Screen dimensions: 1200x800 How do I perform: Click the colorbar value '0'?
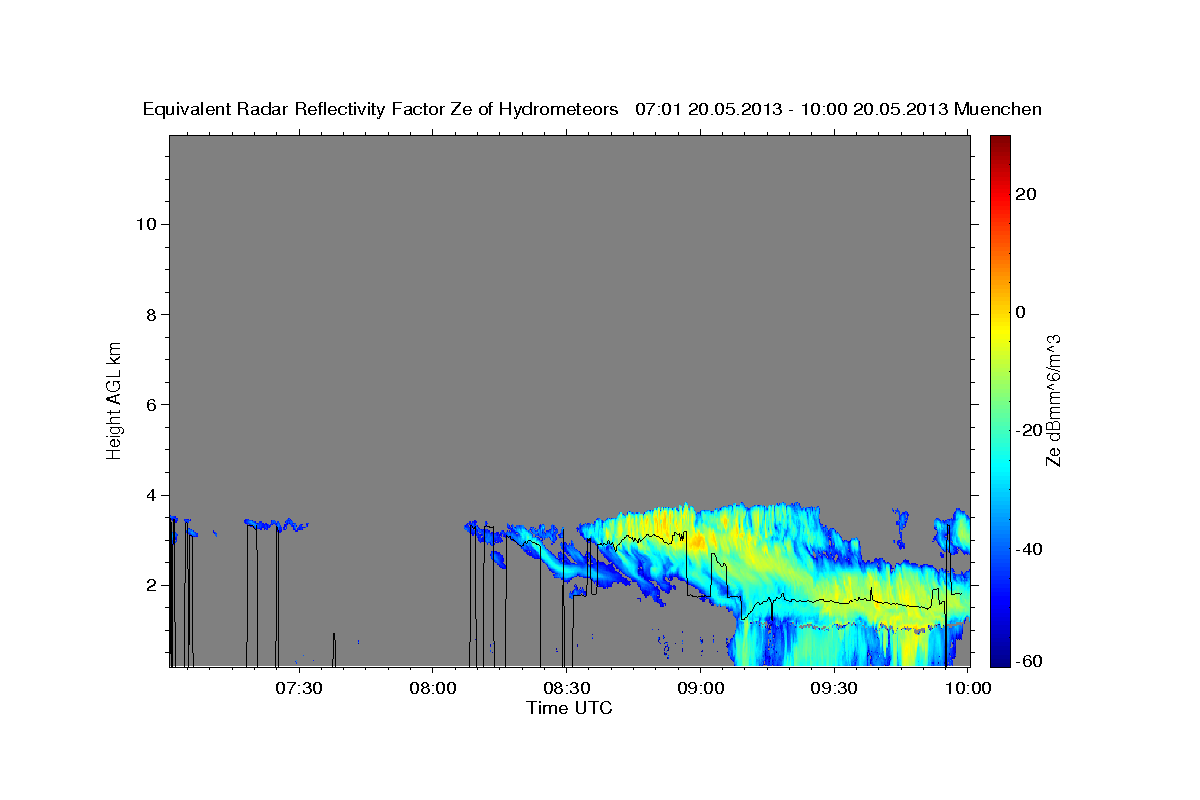[1020, 312]
